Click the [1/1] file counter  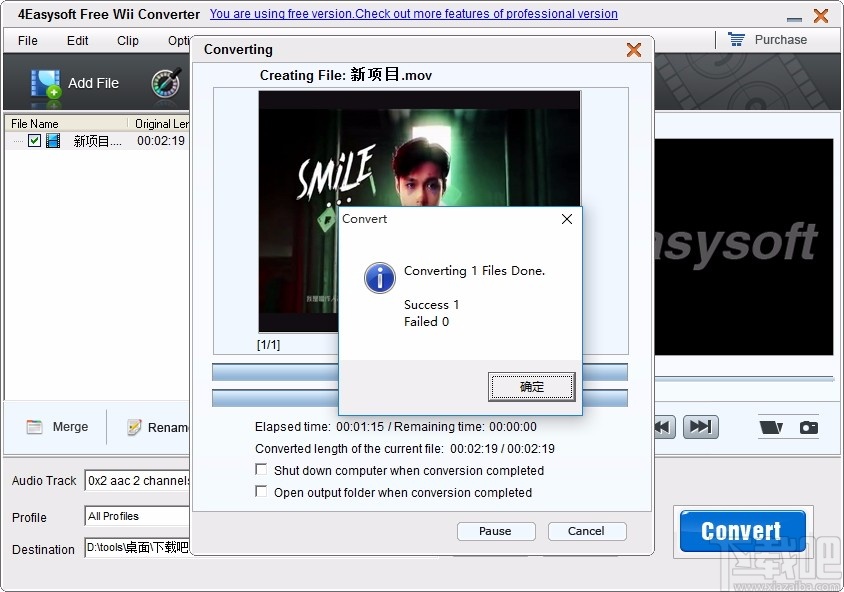point(268,344)
